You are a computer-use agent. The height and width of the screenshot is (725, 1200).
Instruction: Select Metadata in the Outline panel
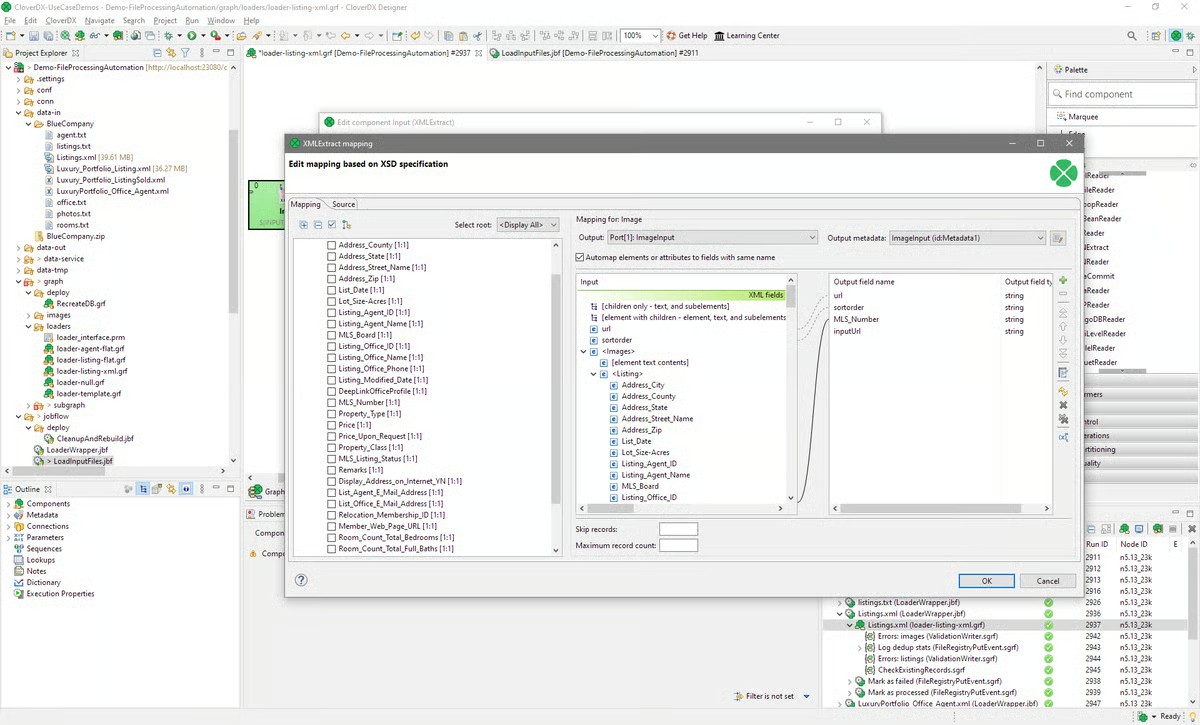tap(42, 515)
